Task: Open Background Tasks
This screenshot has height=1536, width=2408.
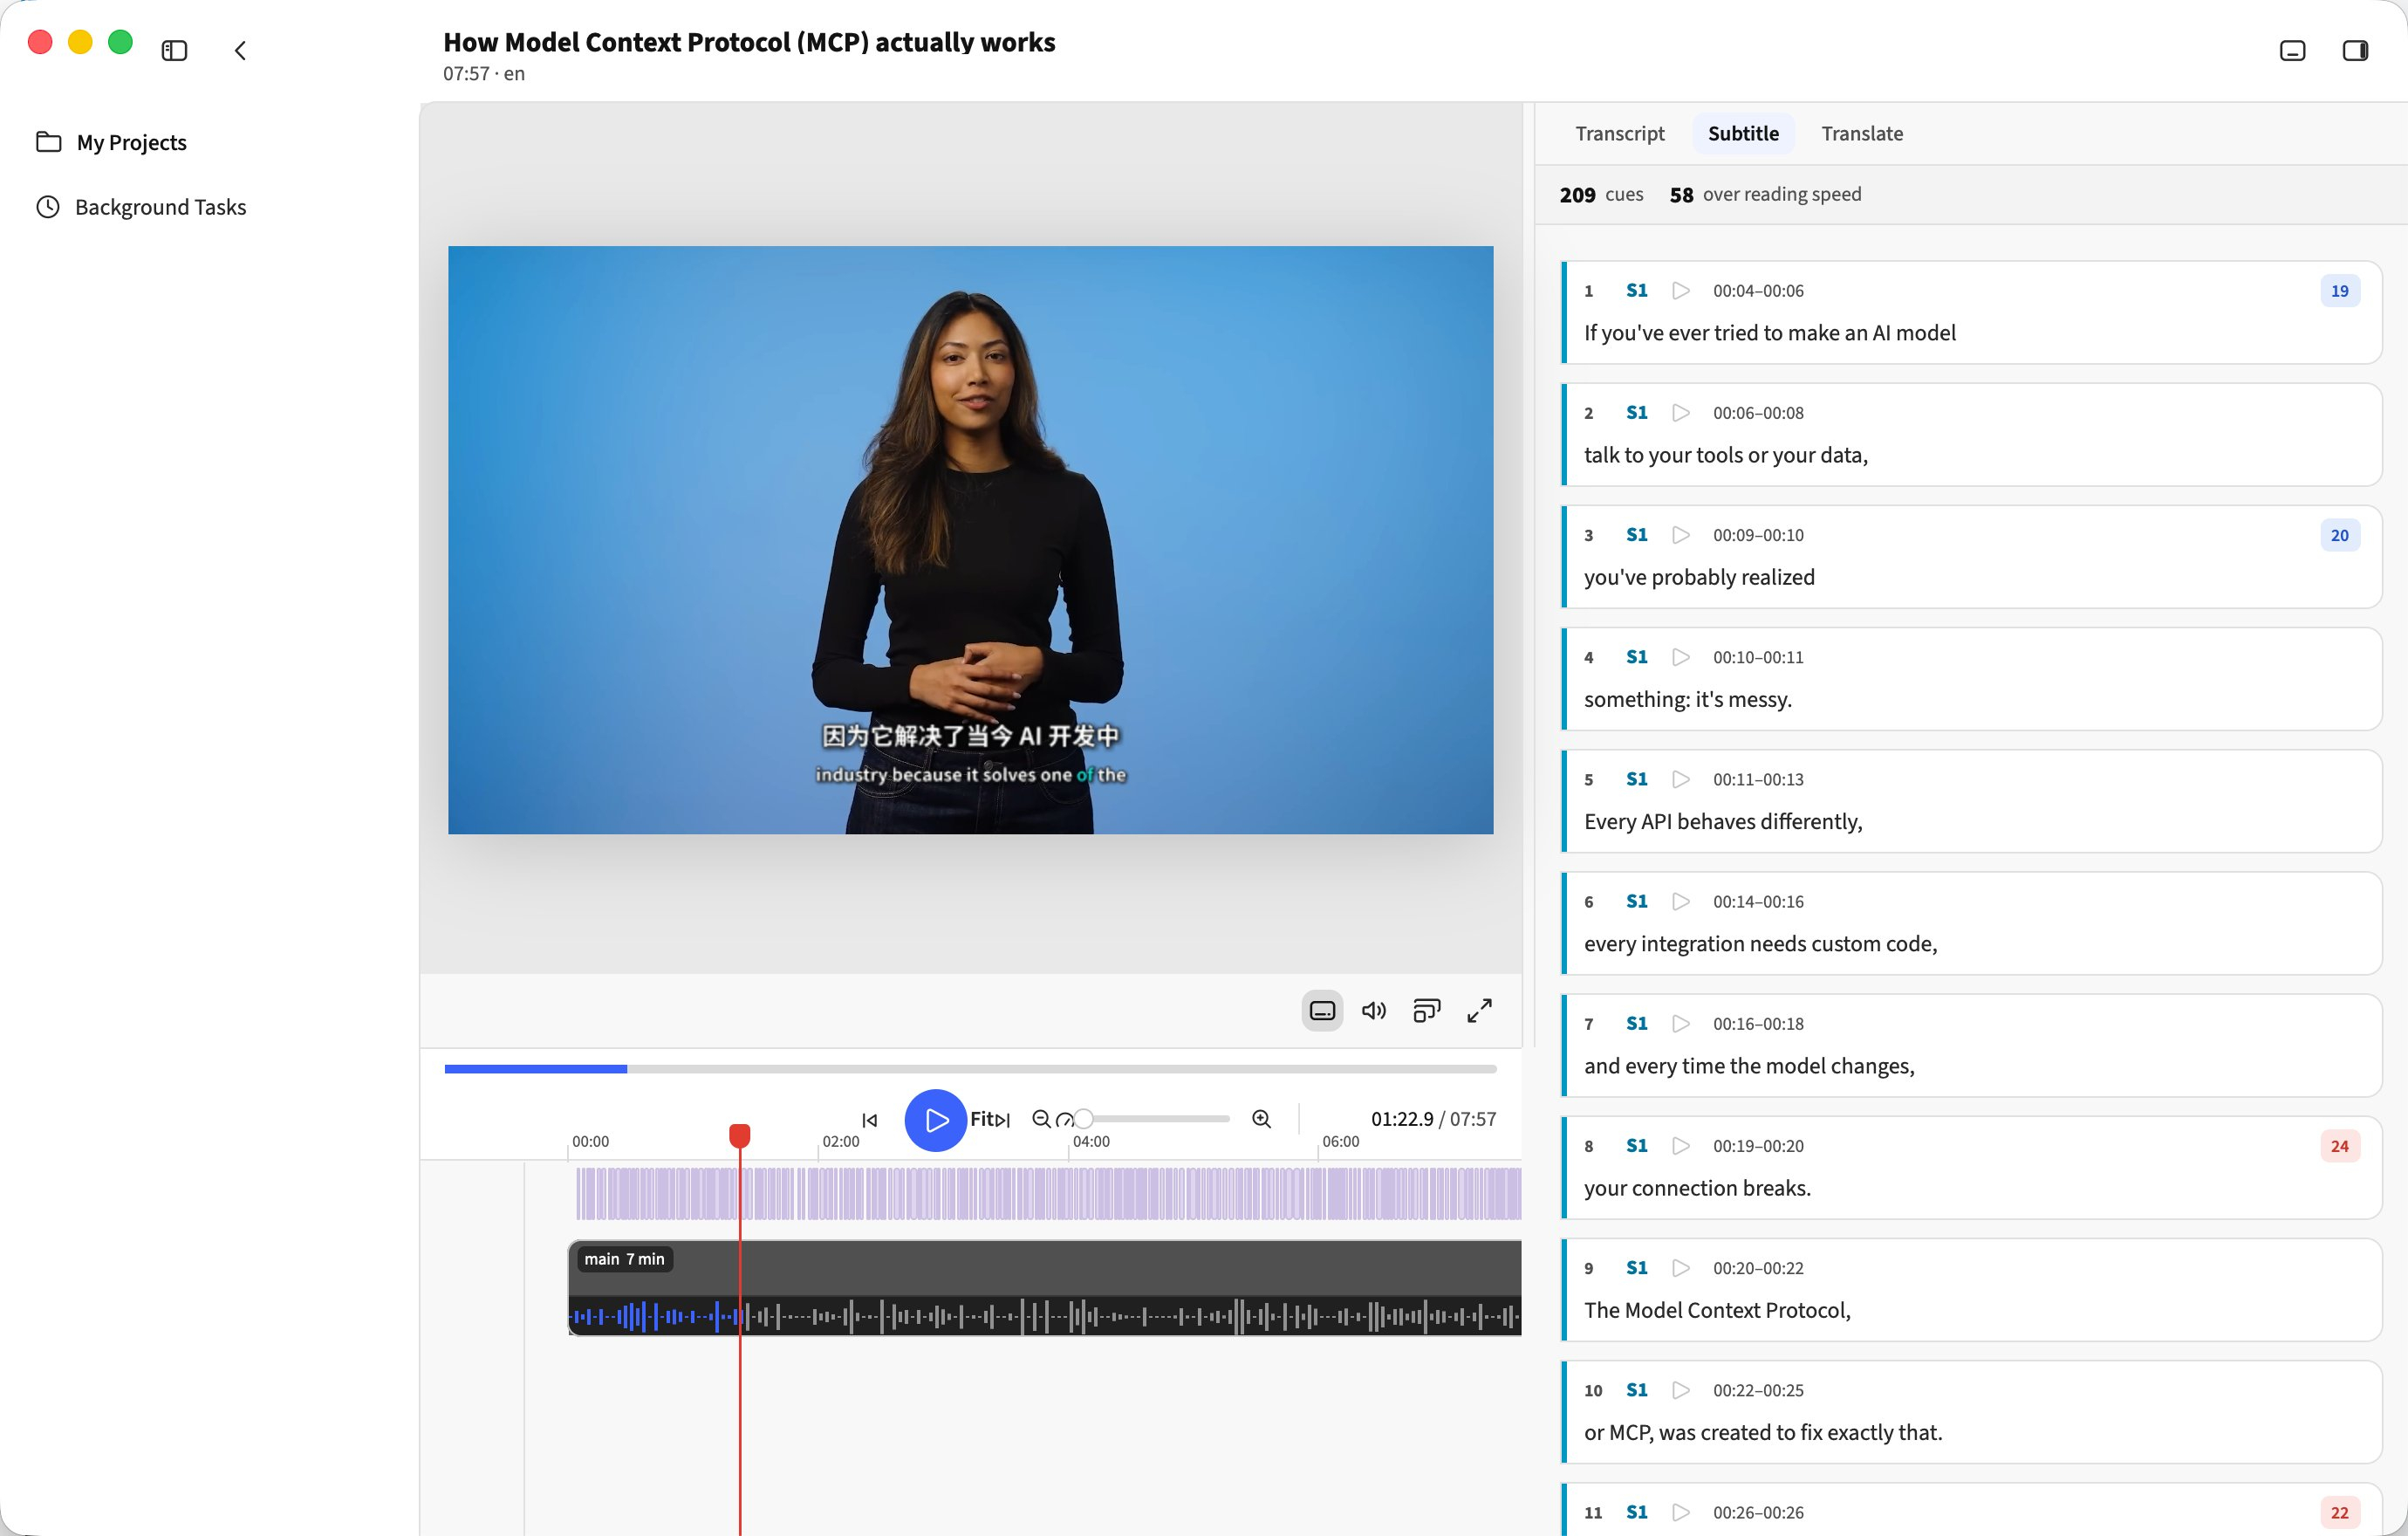Action: pyautogui.click(x=141, y=207)
